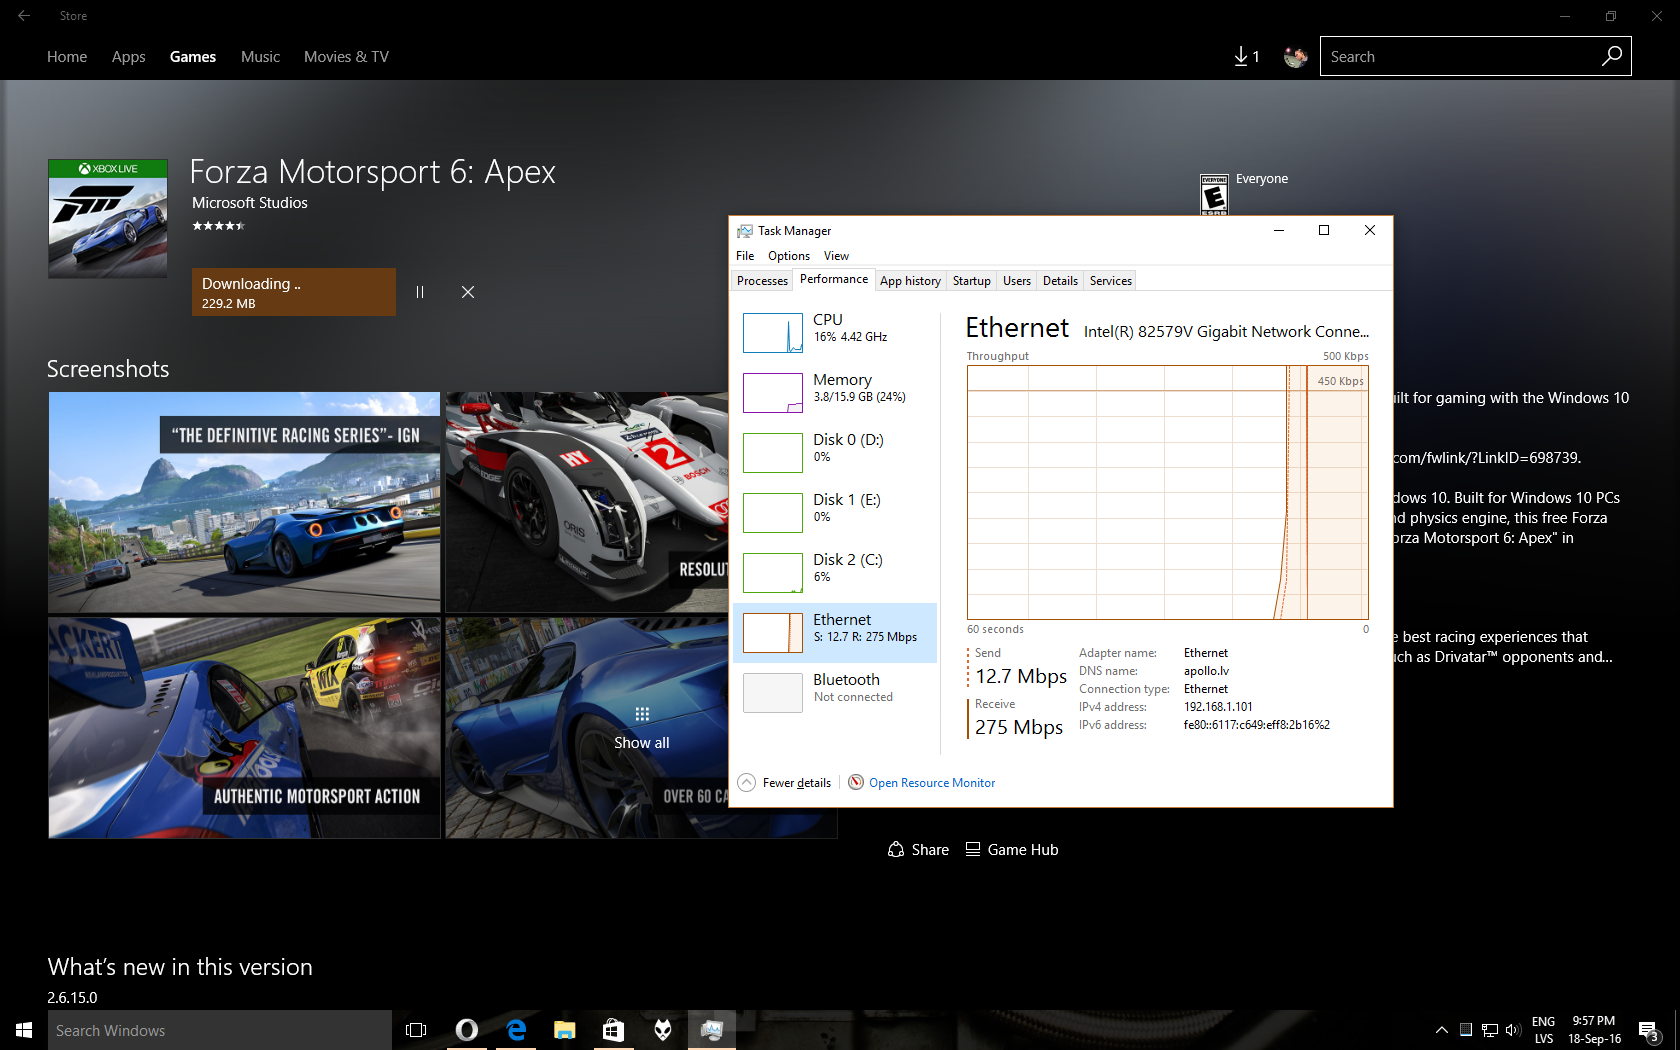Select the Bluetooth performance item
This screenshot has height=1050, width=1680.
click(x=835, y=692)
